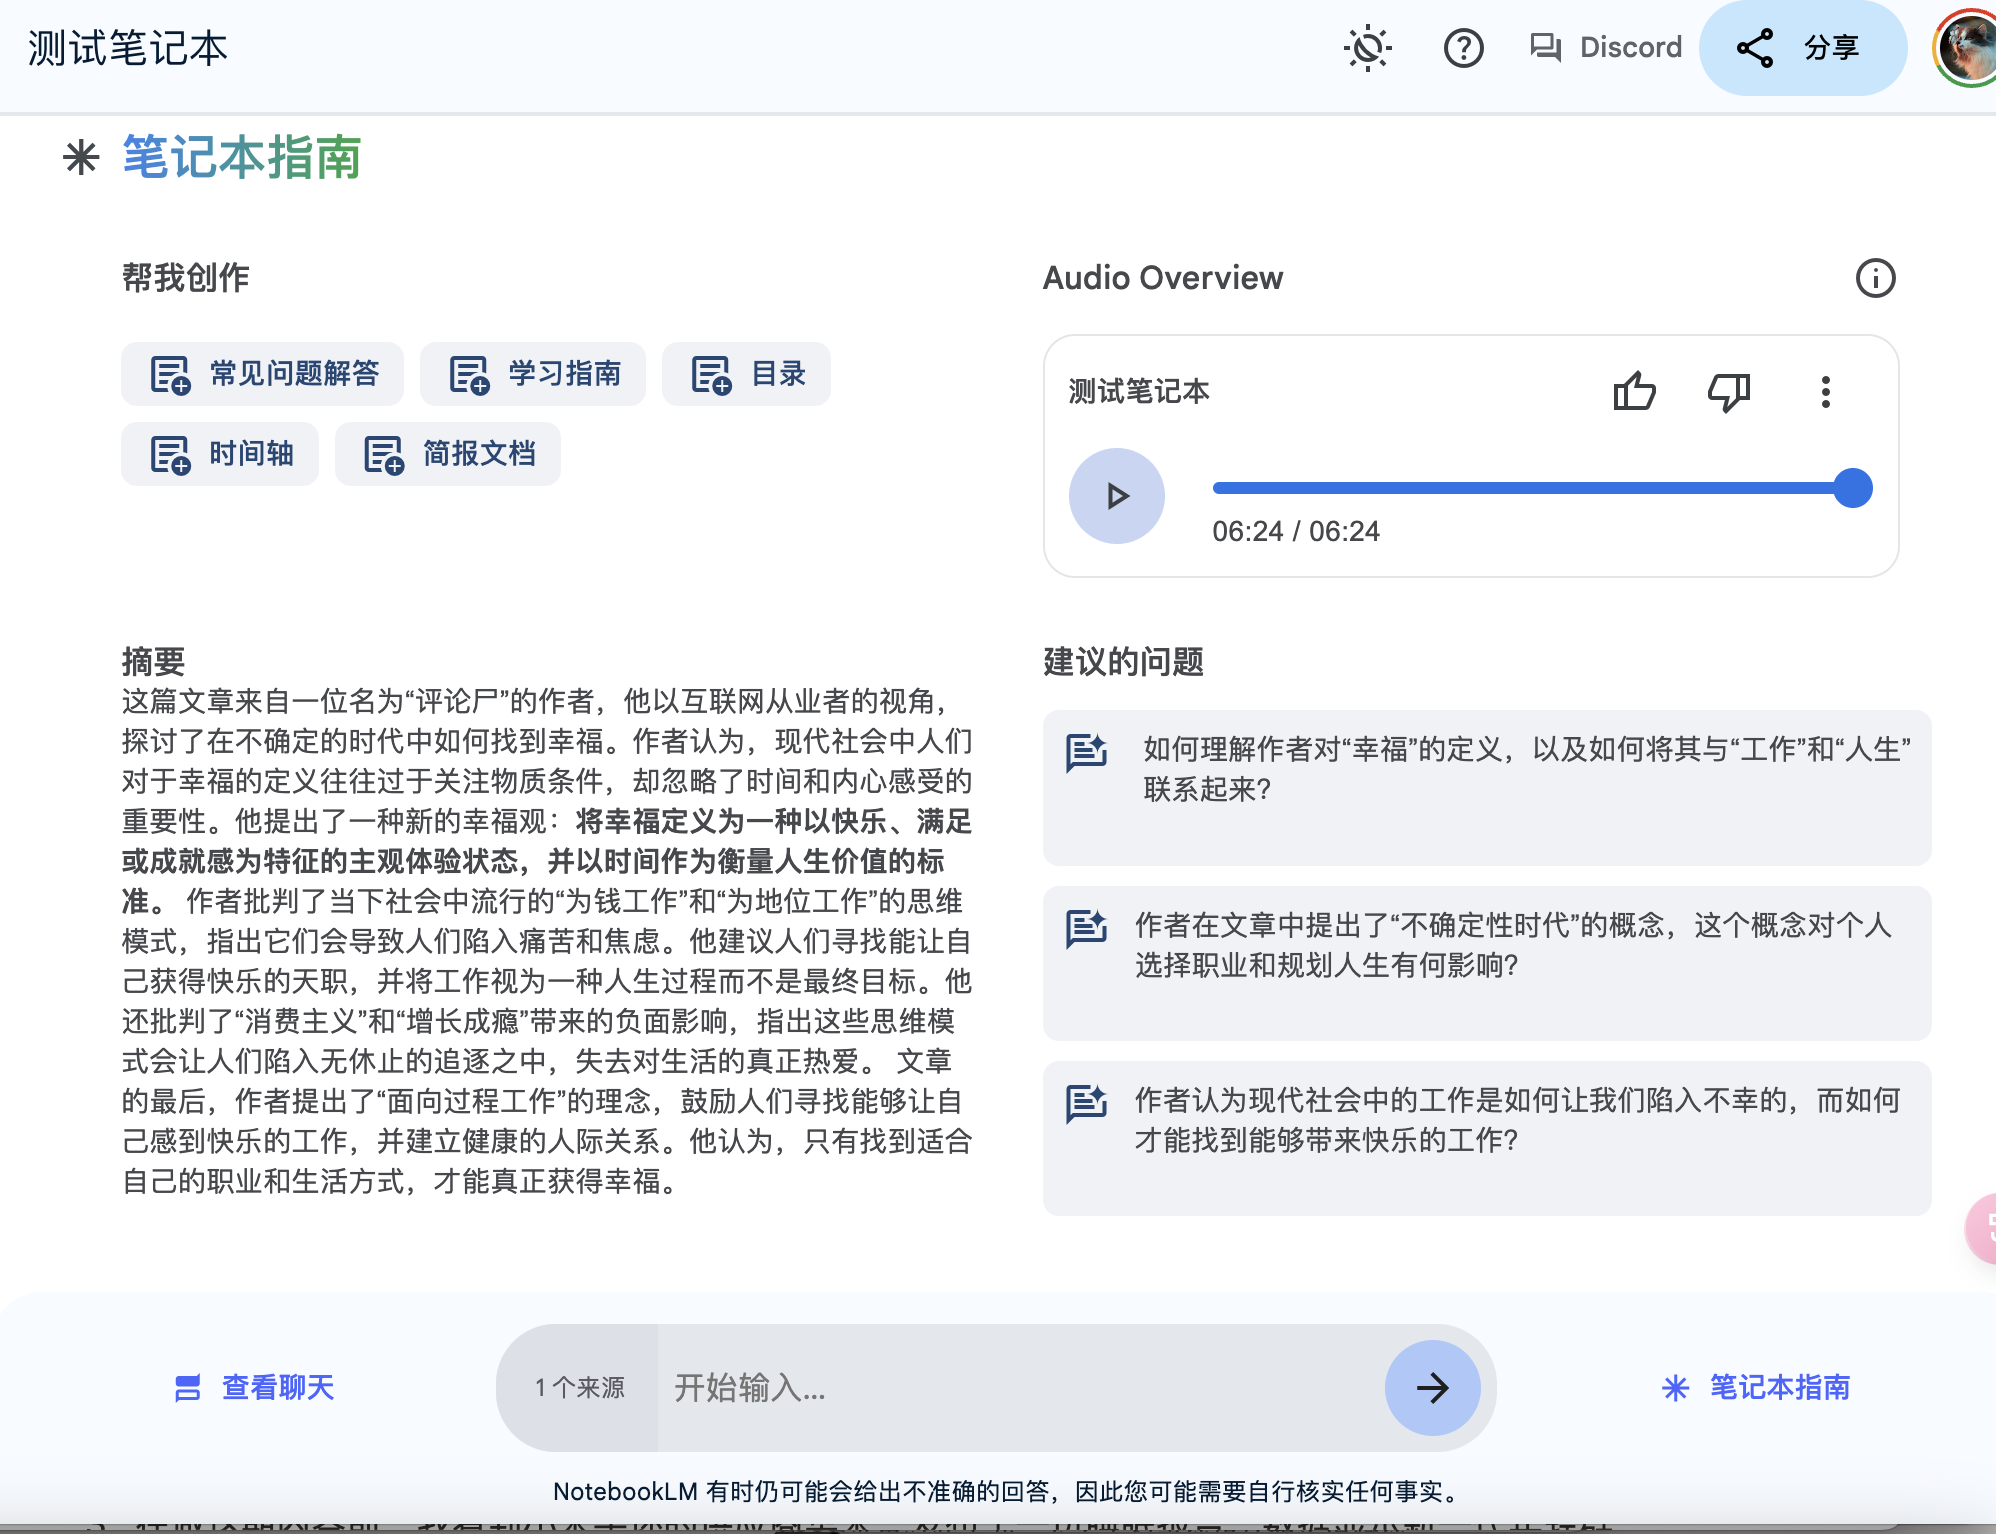Toggle the light/dark theme icon
This screenshot has height=1534, width=1996.
tap(1367, 48)
